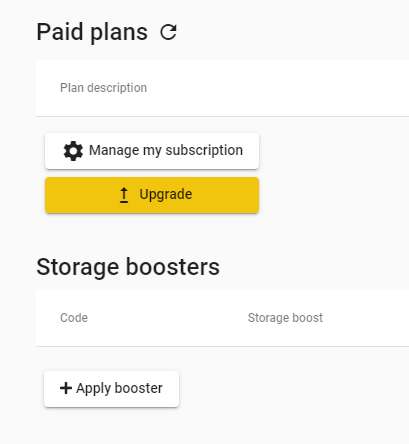Sort by Plan description column header

[x=103, y=88]
